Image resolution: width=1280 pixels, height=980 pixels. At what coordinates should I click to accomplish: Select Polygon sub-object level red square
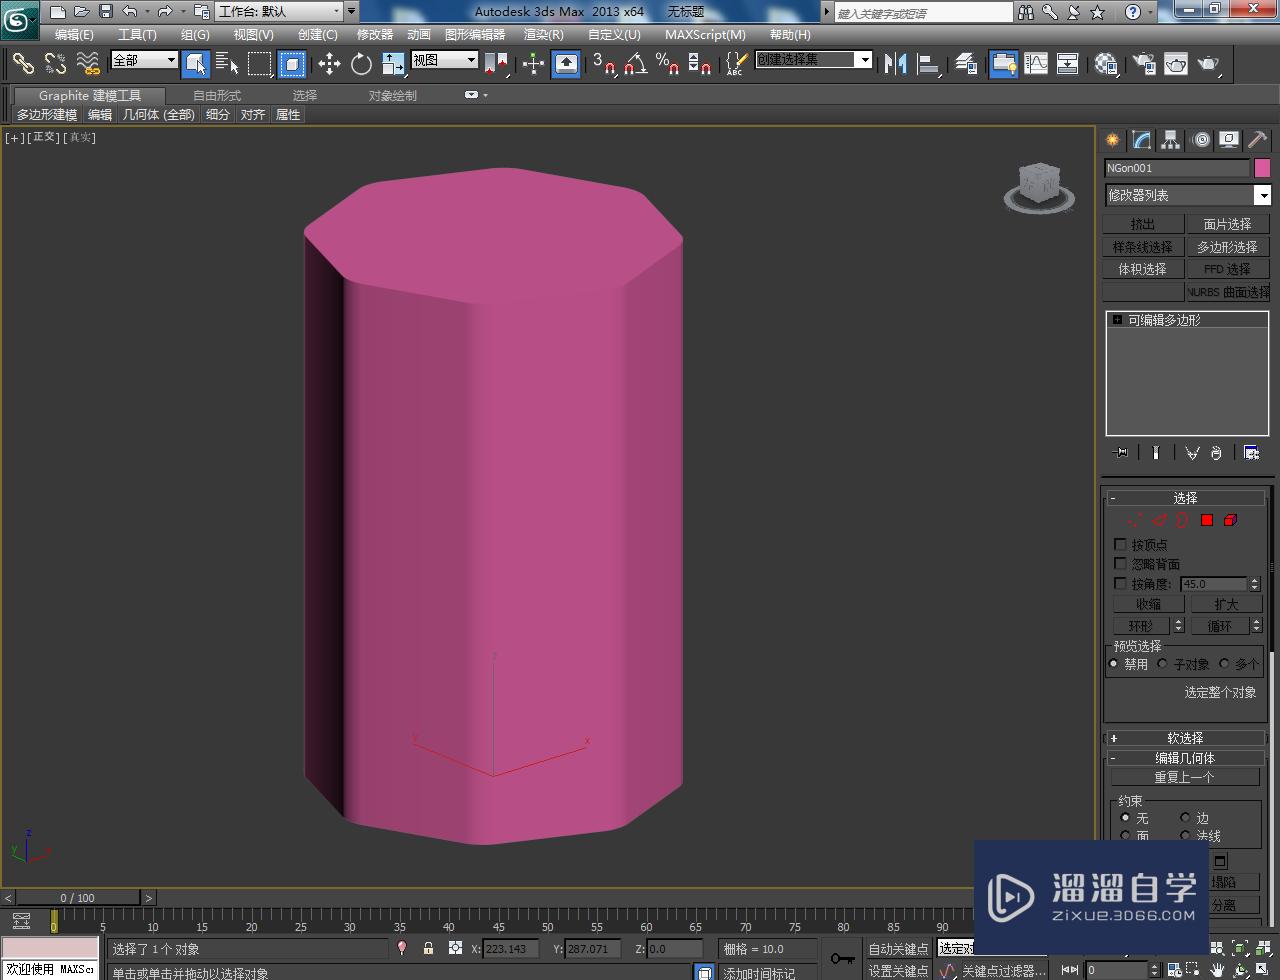point(1207,520)
